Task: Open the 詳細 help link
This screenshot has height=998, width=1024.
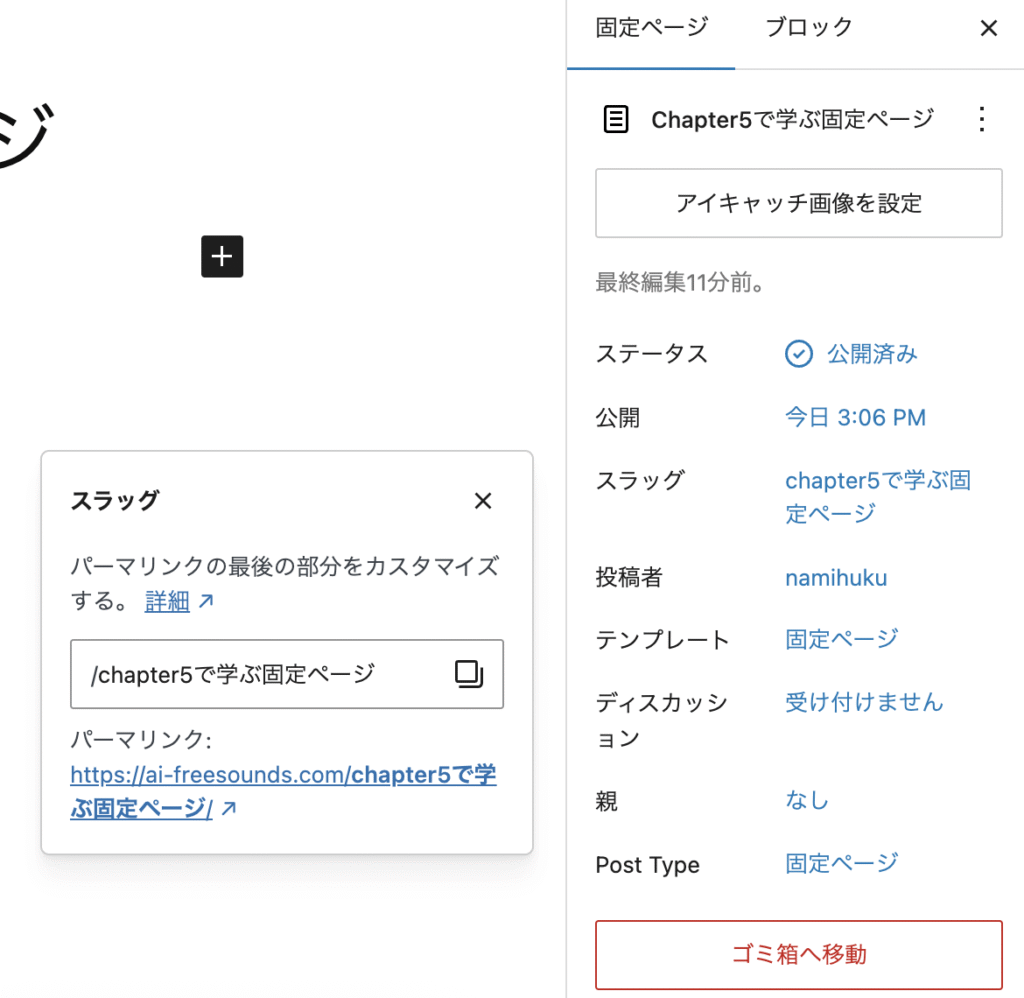Action: point(168,602)
